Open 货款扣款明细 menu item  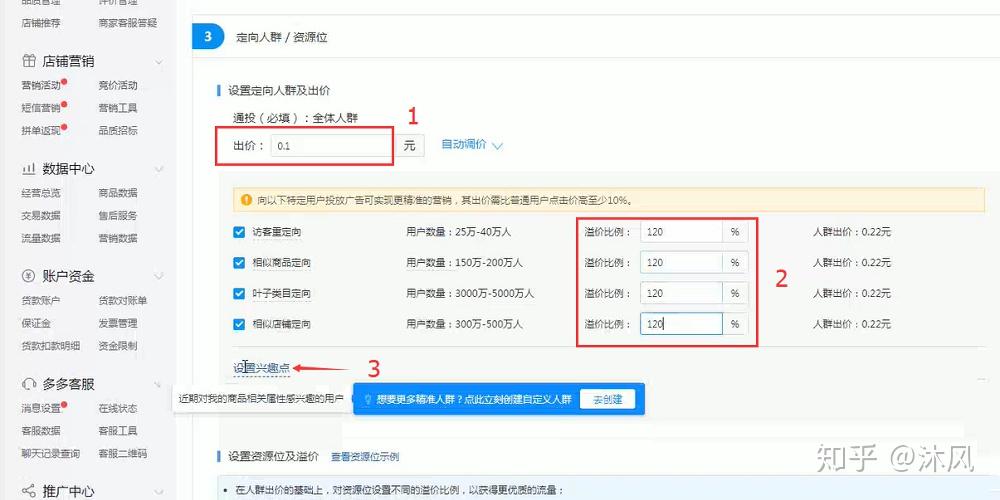coord(51,346)
